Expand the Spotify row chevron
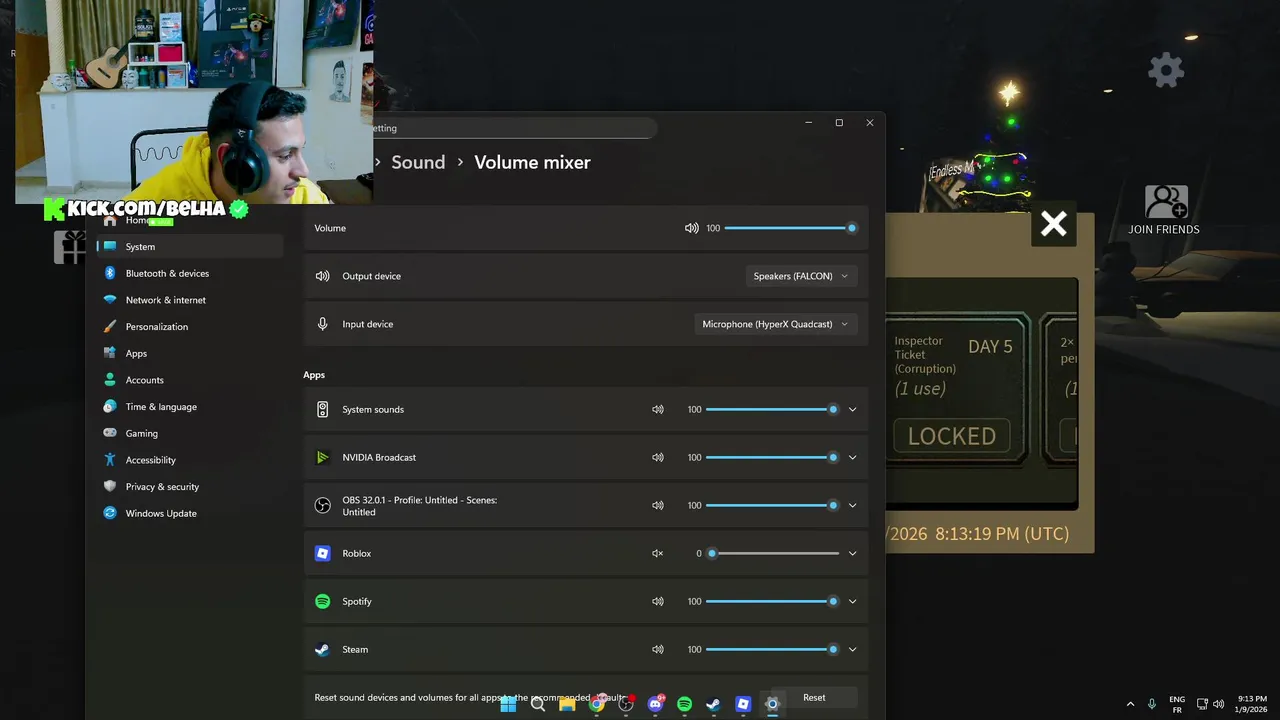 [852, 601]
